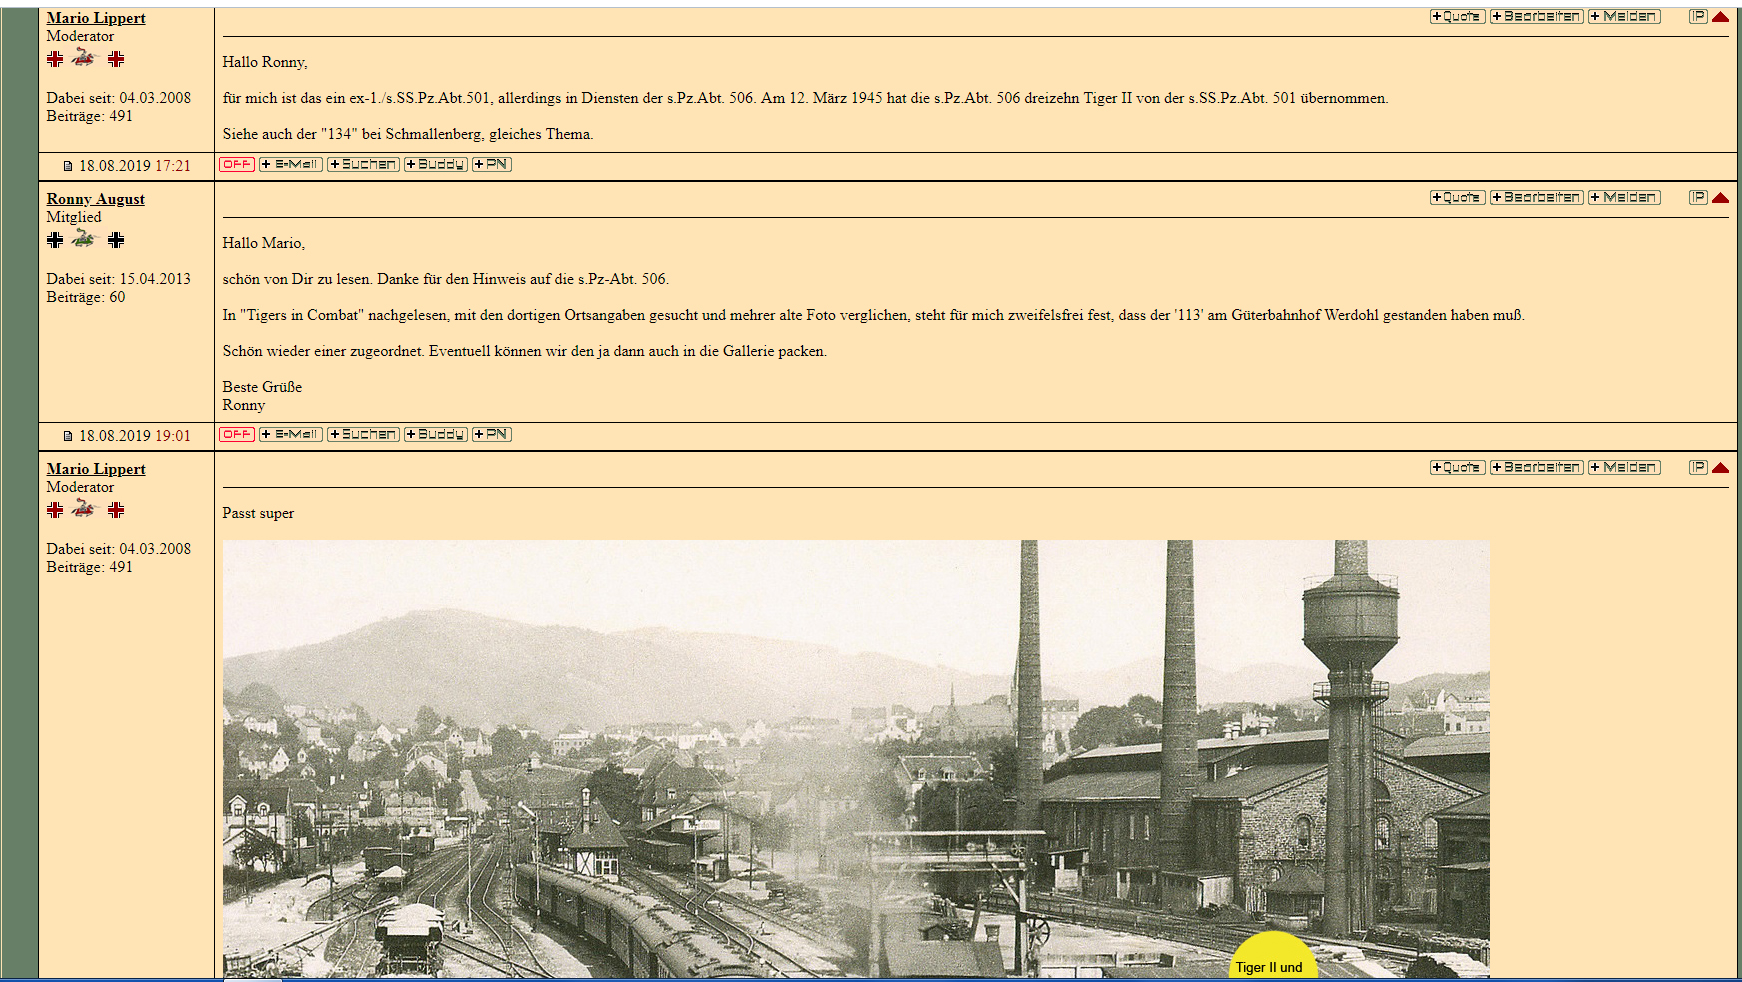Click Buddy button under 17:21 post

(x=435, y=164)
